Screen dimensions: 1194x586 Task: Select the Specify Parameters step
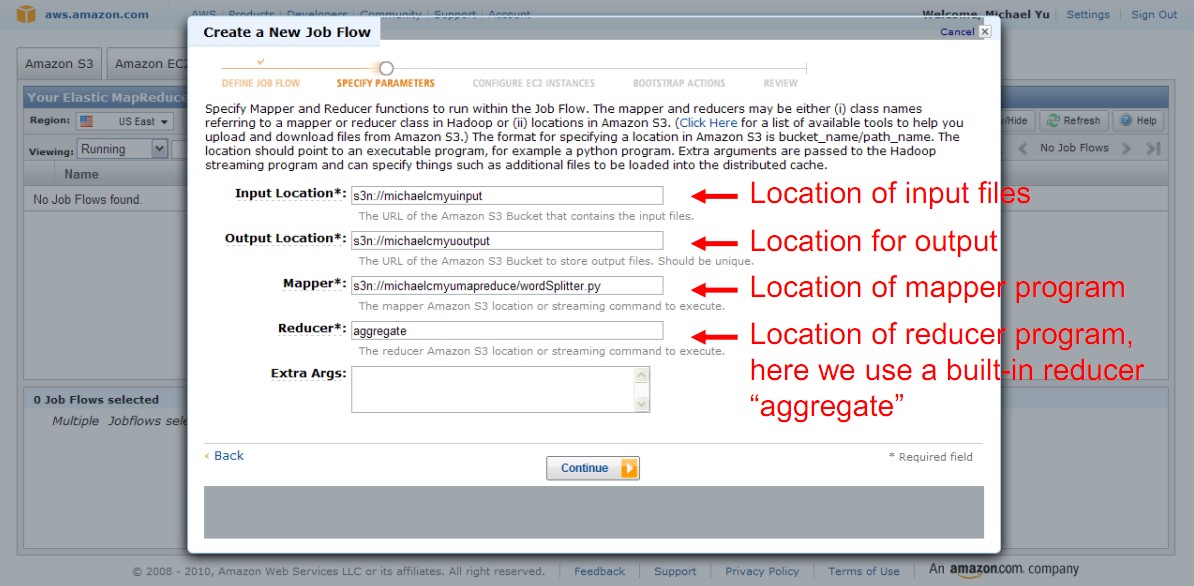coord(385,83)
